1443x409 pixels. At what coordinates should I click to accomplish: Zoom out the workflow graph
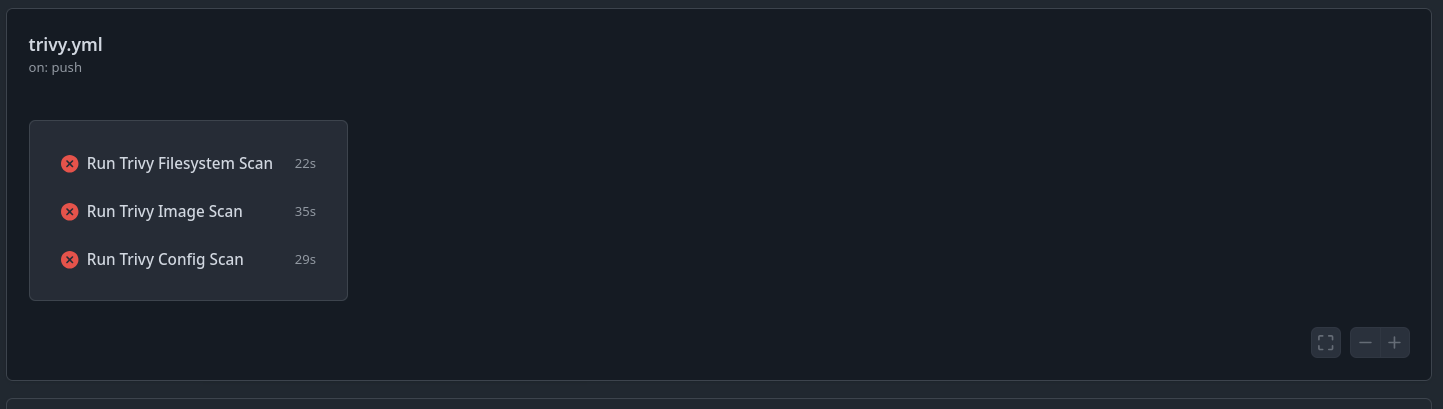click(x=1365, y=343)
